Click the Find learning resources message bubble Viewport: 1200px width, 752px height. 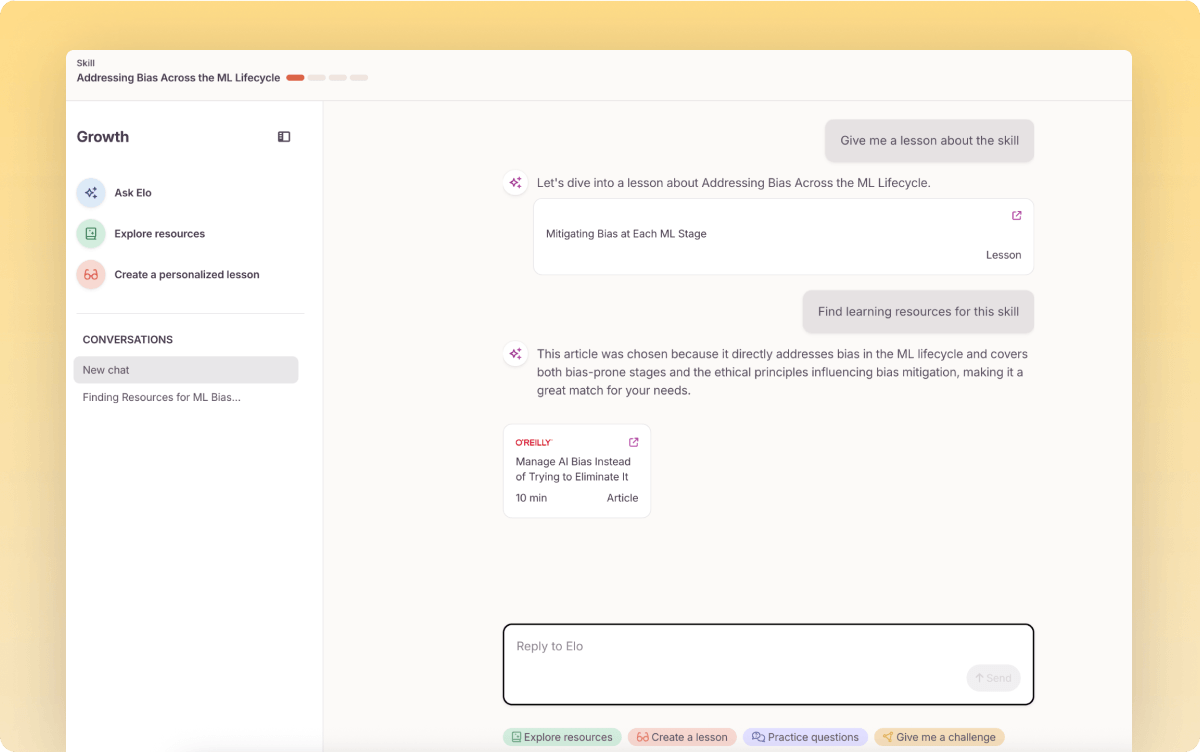tap(918, 312)
